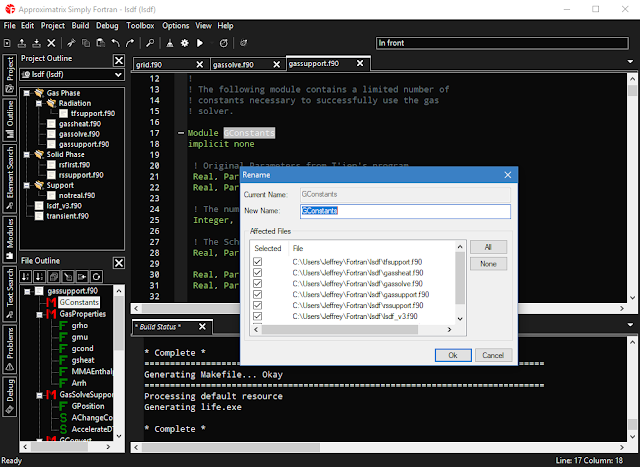Click Cancel in Rename dialog
The width and height of the screenshot is (640, 467).
493,355
